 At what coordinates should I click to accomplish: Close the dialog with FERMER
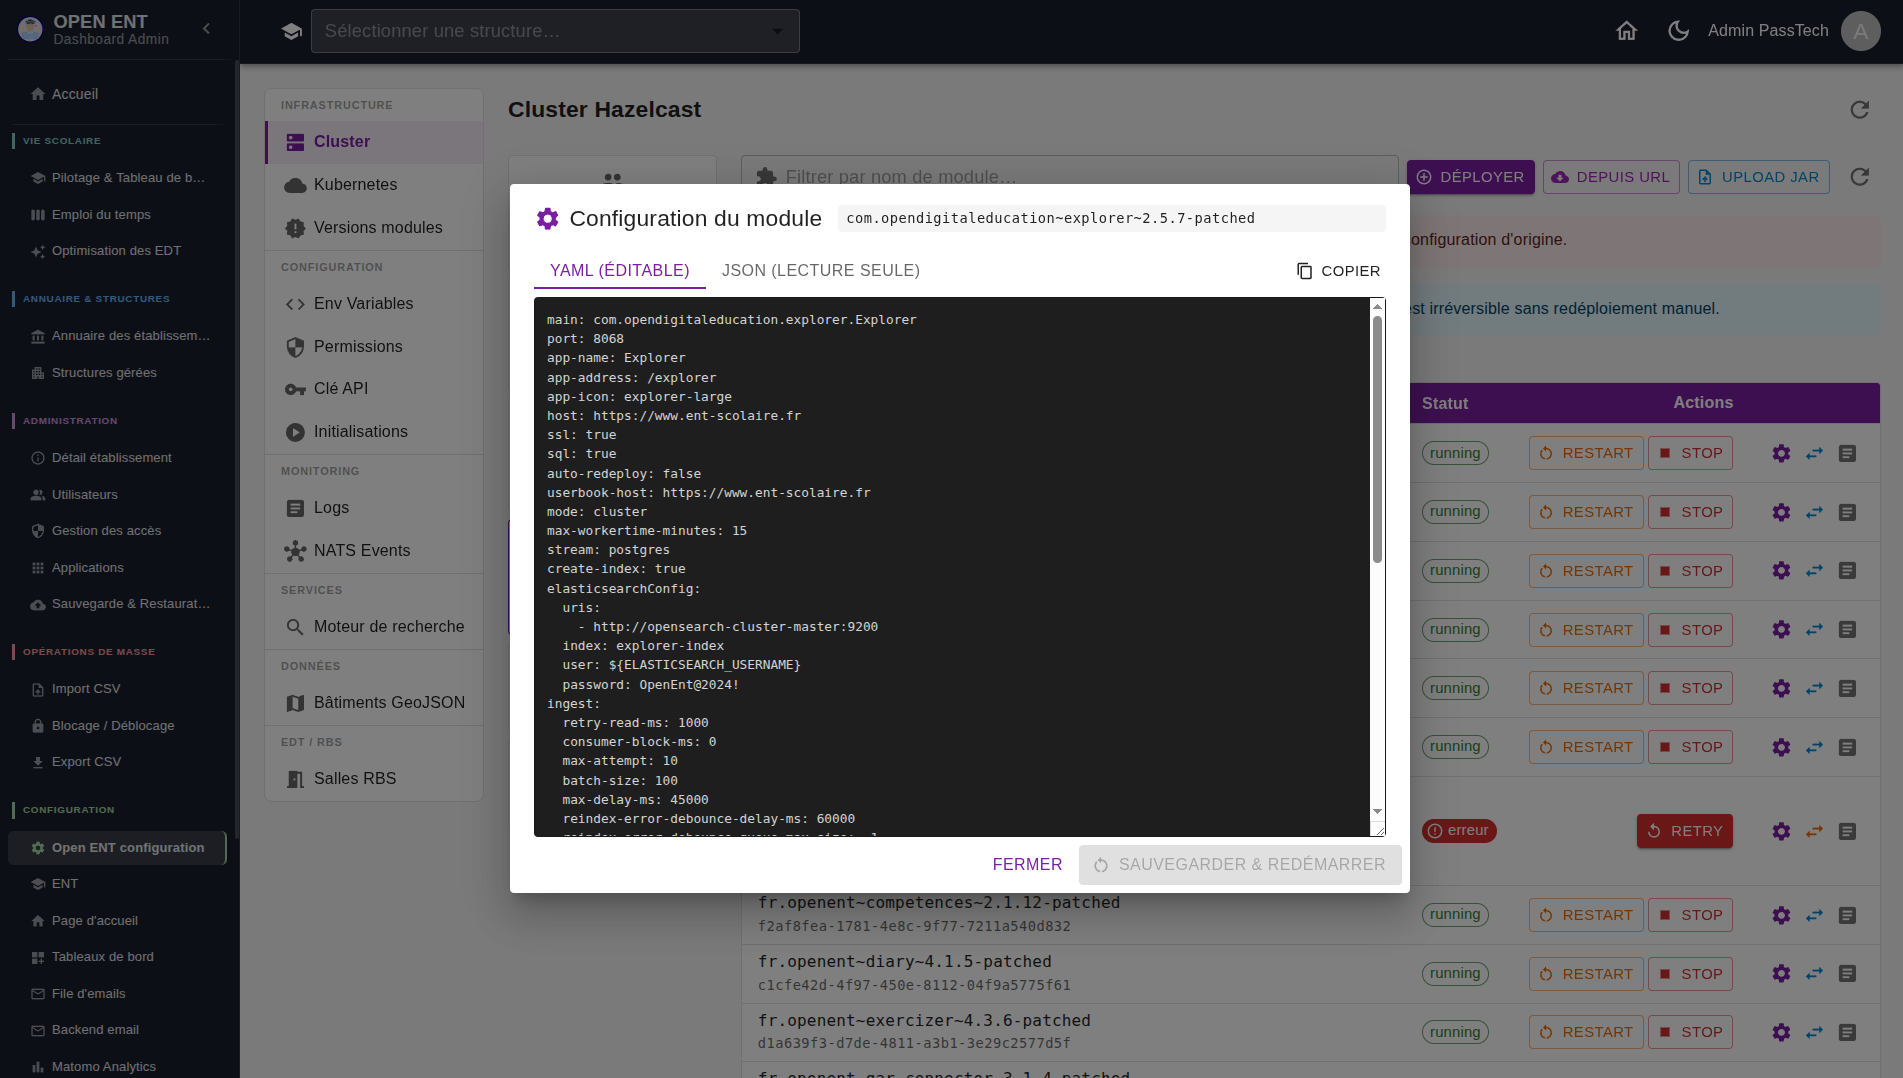tap(1027, 864)
